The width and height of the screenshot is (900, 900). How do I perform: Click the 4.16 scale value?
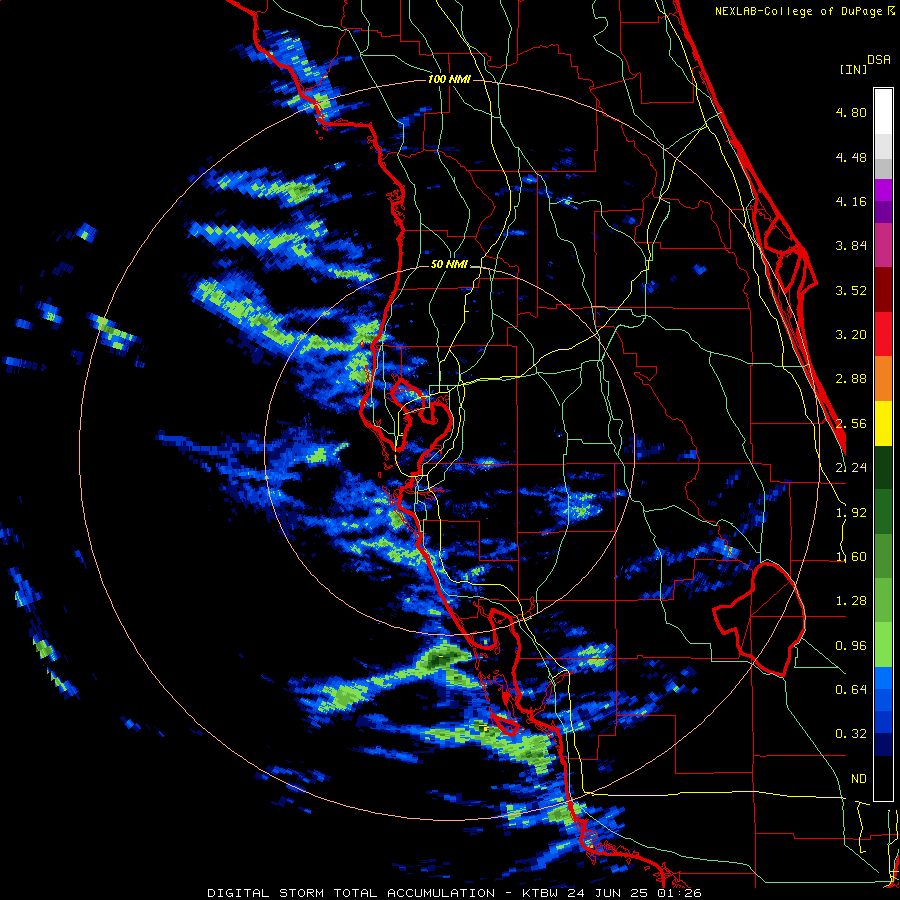pyautogui.click(x=851, y=201)
